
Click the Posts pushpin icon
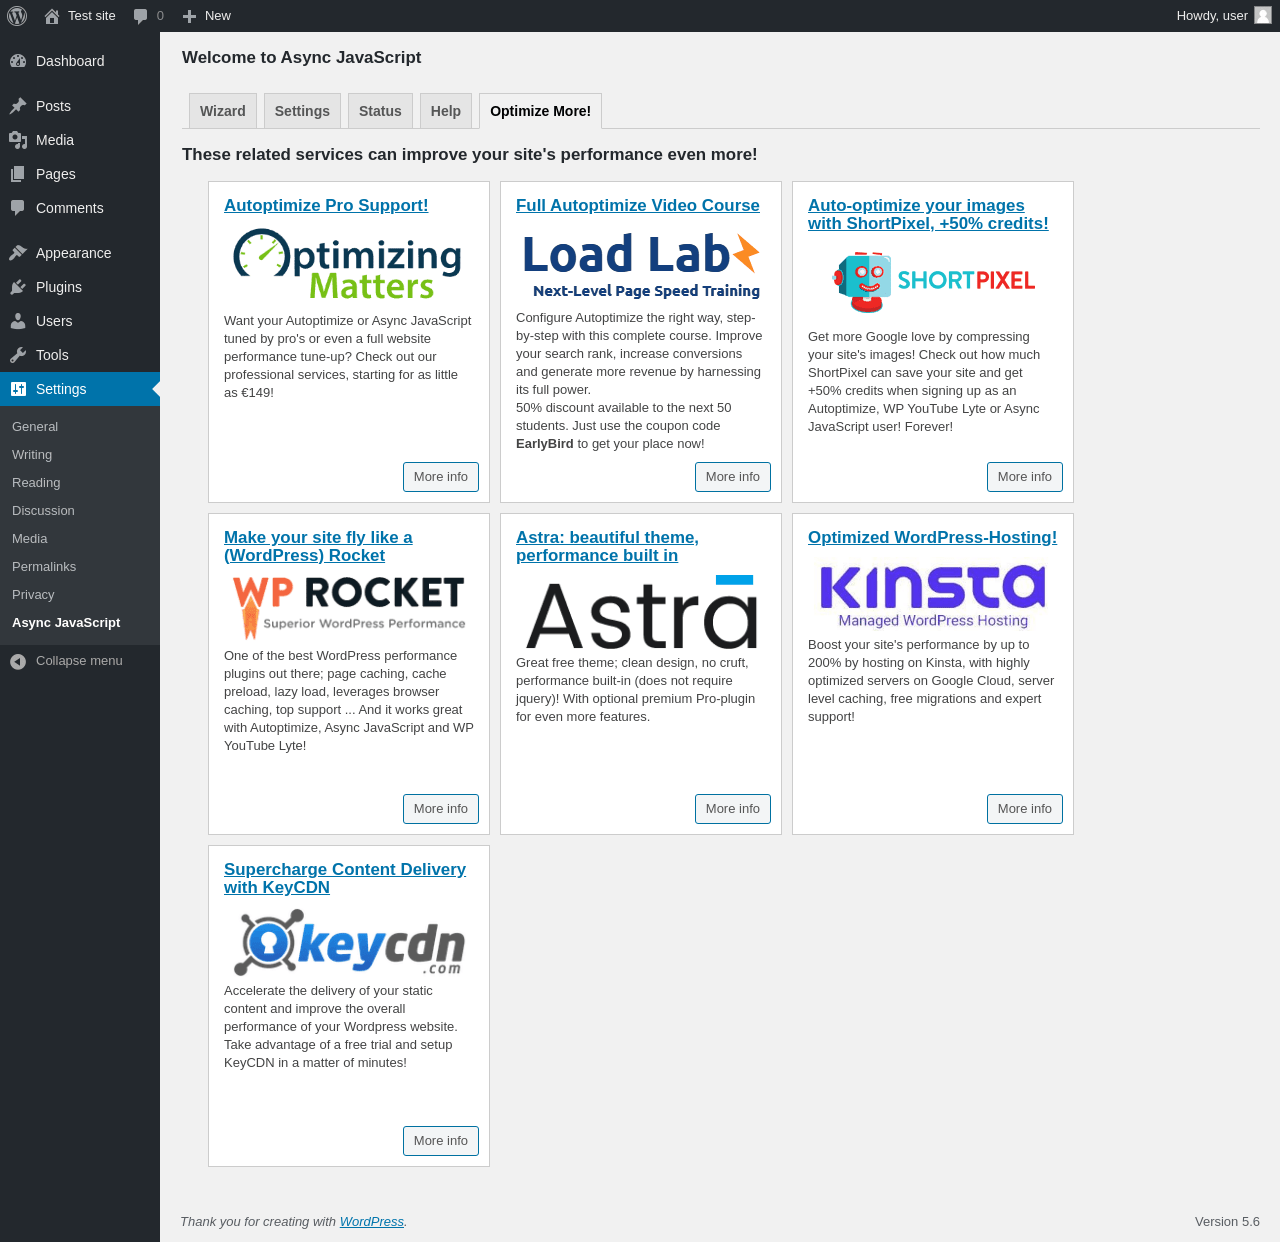tap(18, 106)
